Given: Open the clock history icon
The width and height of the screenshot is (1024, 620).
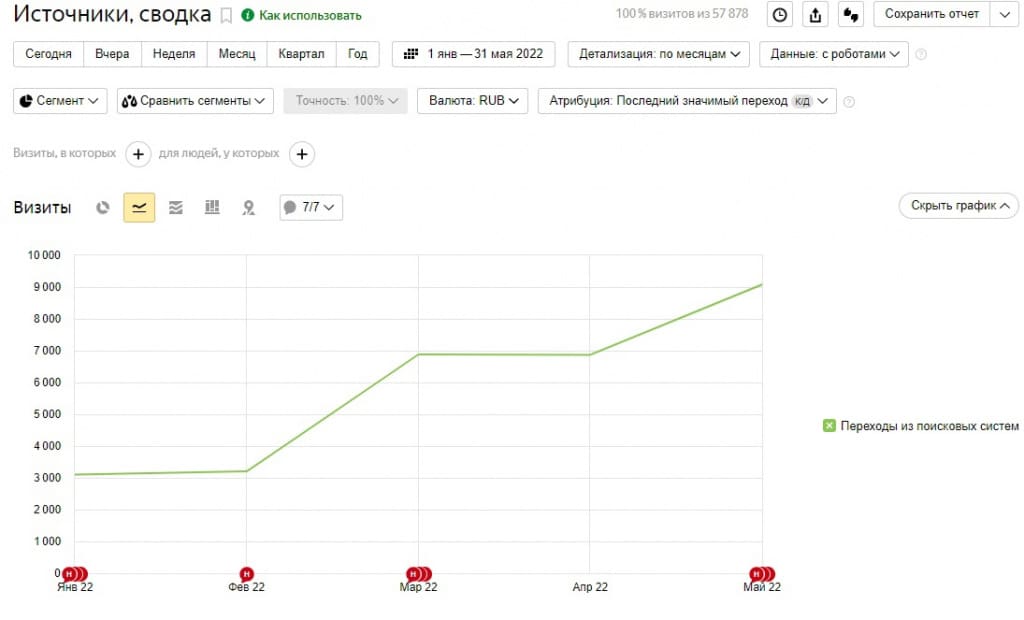Looking at the screenshot, I should (780, 14).
